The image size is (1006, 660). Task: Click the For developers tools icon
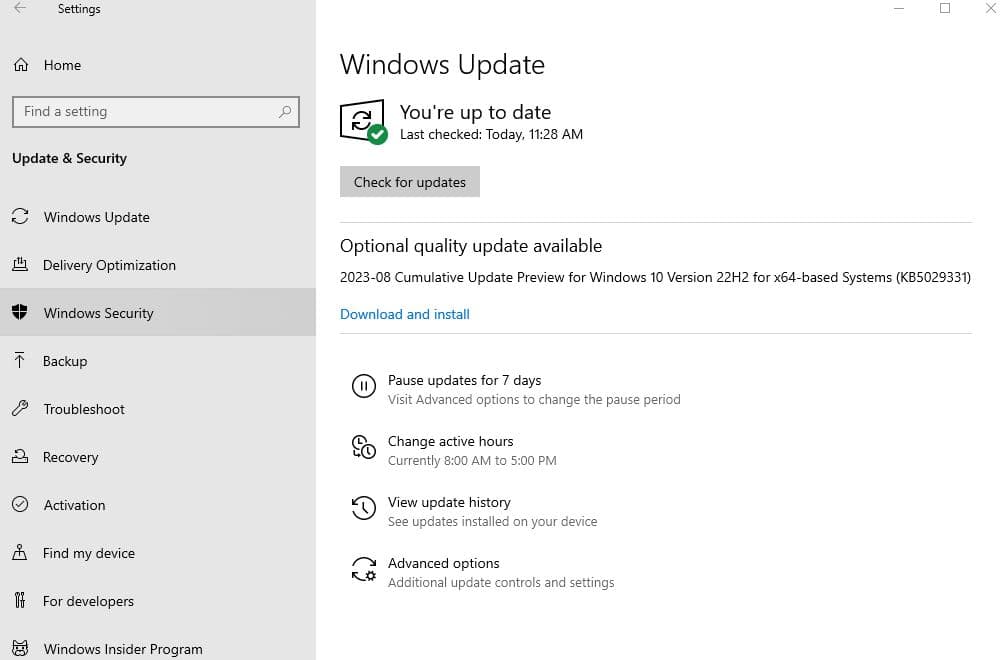20,600
